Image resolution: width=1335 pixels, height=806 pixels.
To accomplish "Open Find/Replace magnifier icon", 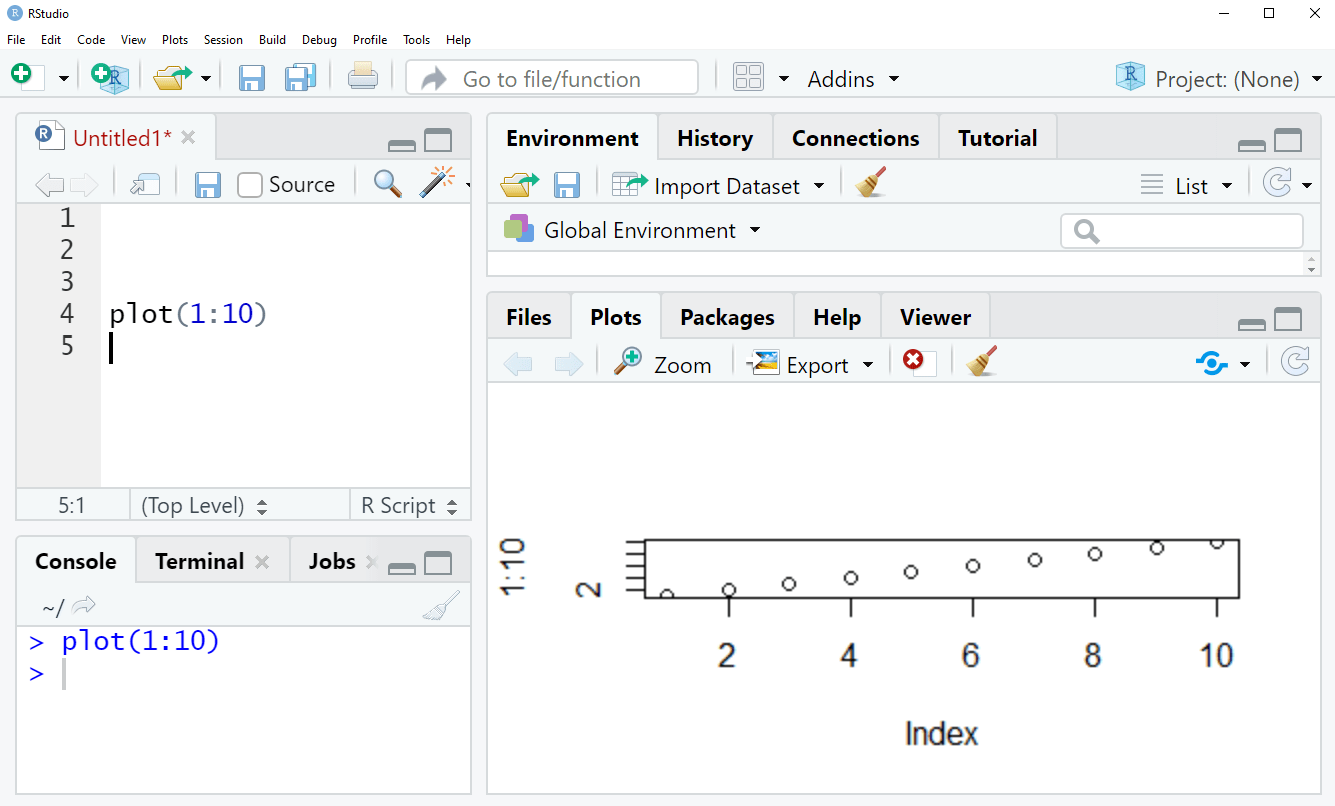I will [387, 183].
